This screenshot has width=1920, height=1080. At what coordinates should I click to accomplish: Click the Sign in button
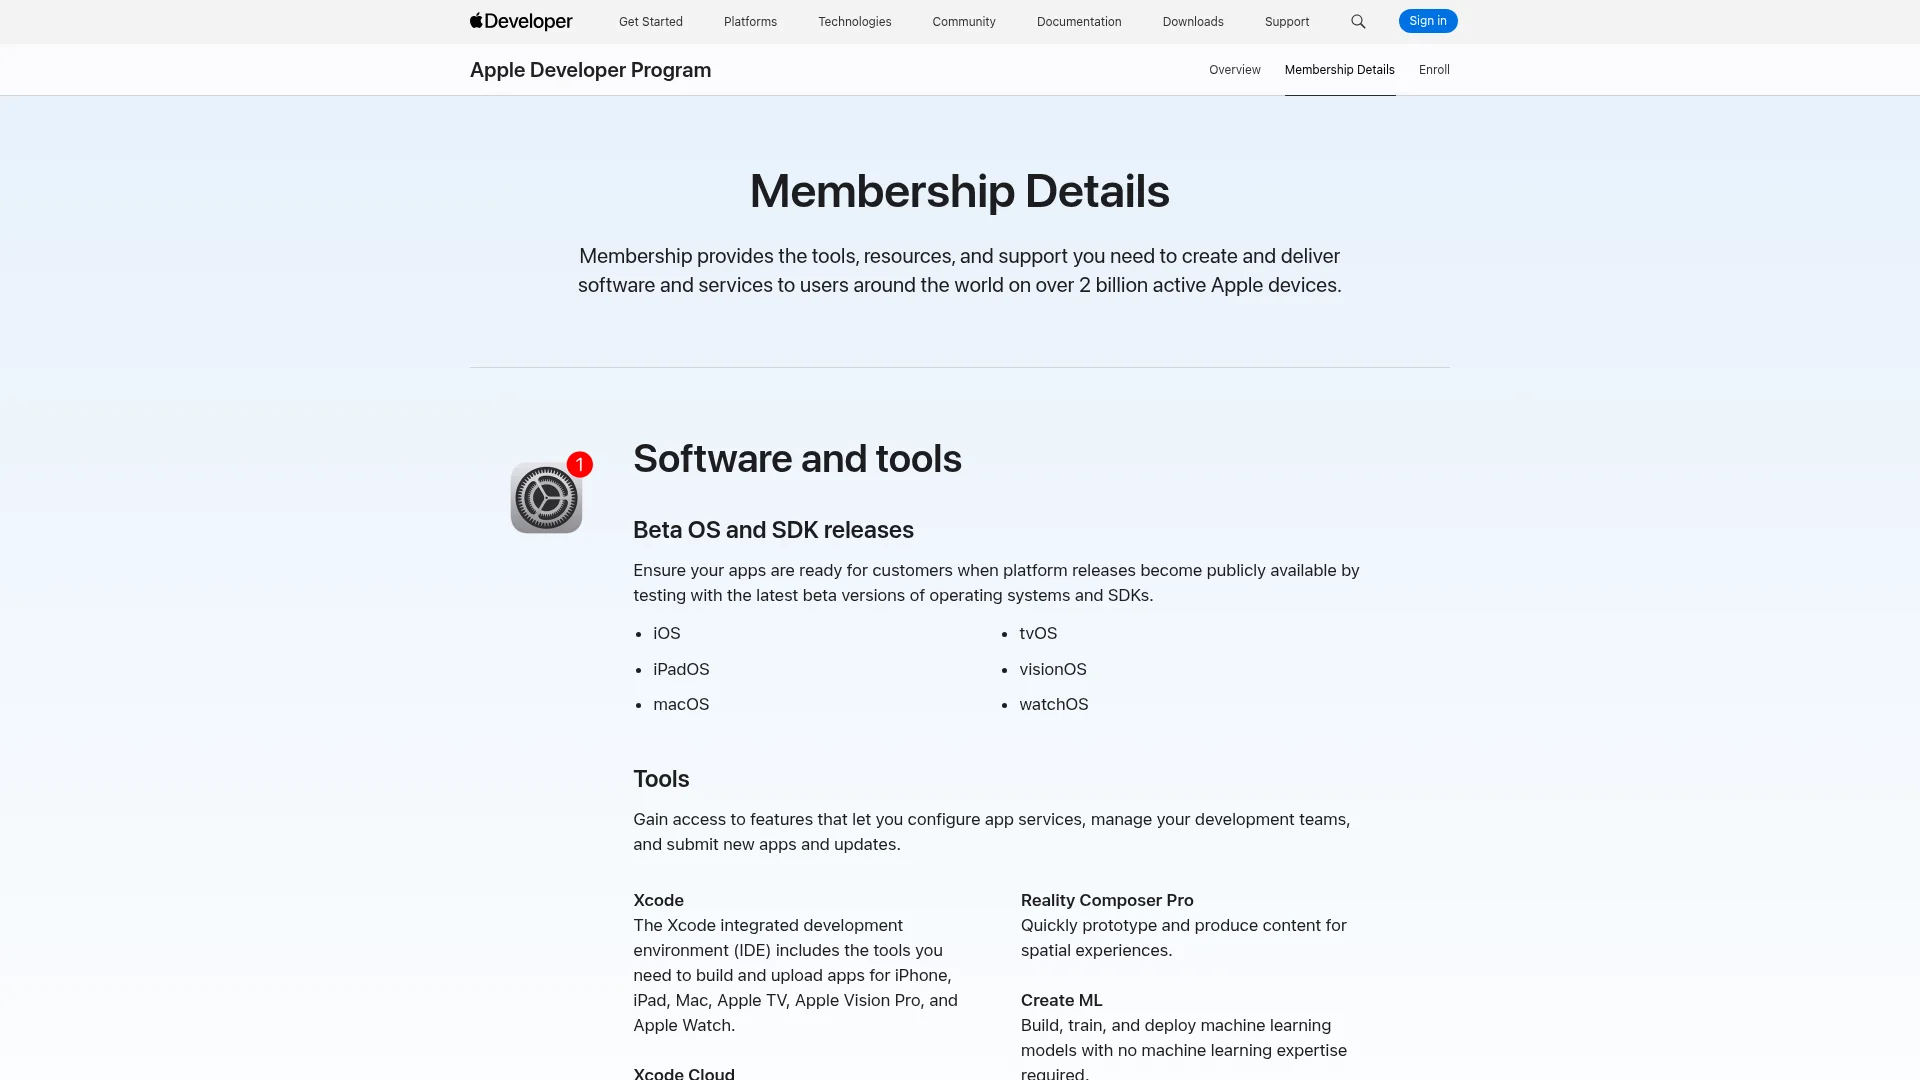click(x=1428, y=21)
